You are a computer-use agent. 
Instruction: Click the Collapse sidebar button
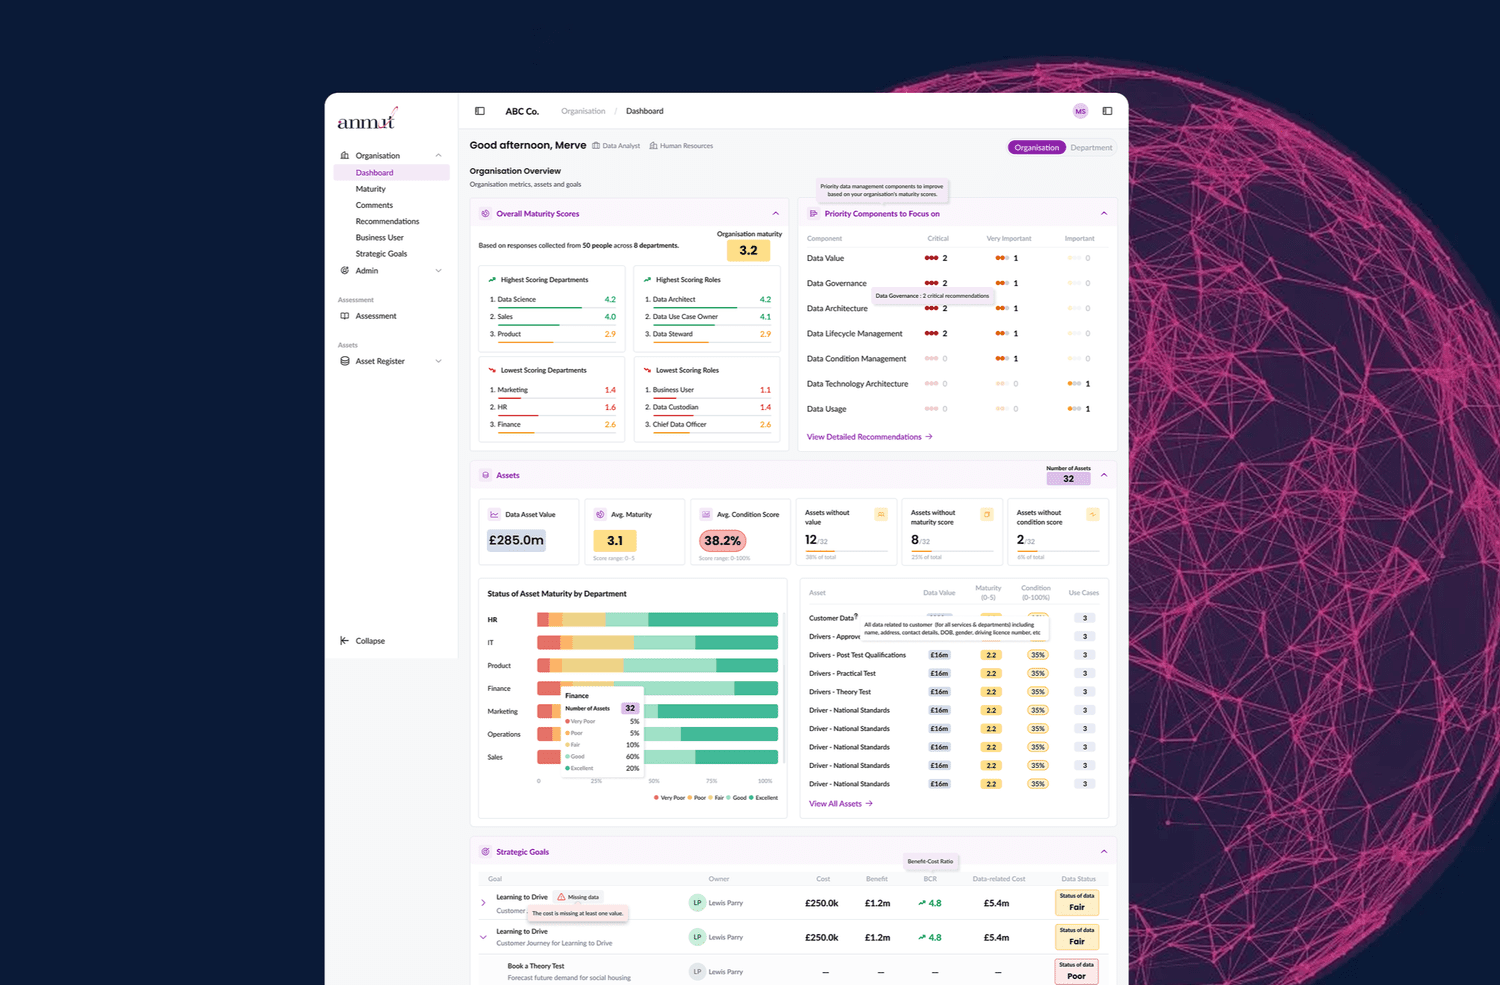[x=362, y=641]
